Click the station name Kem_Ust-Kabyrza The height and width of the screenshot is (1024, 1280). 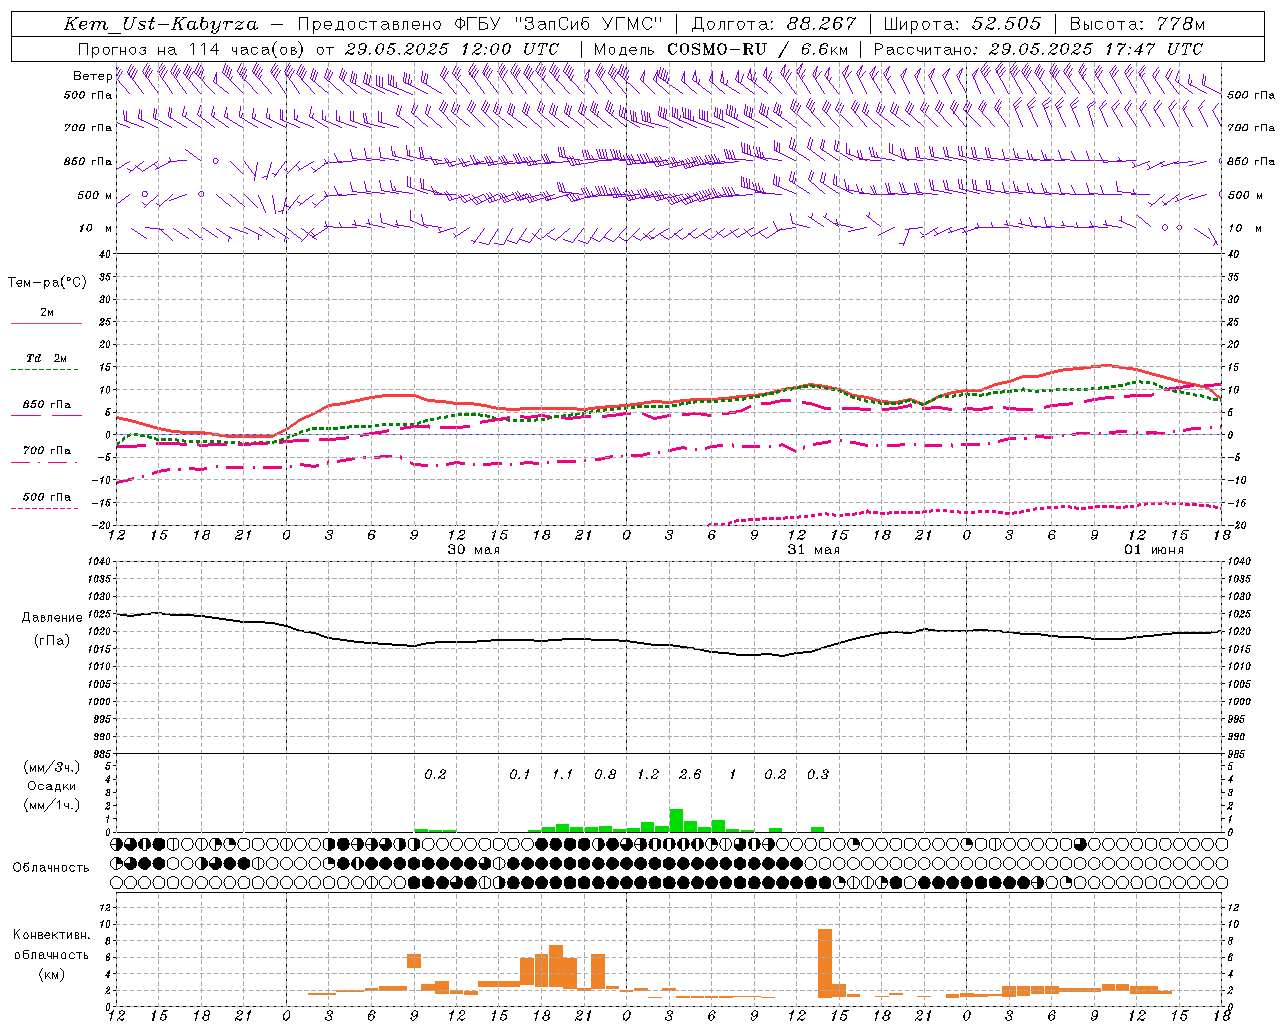pyautogui.click(x=160, y=24)
